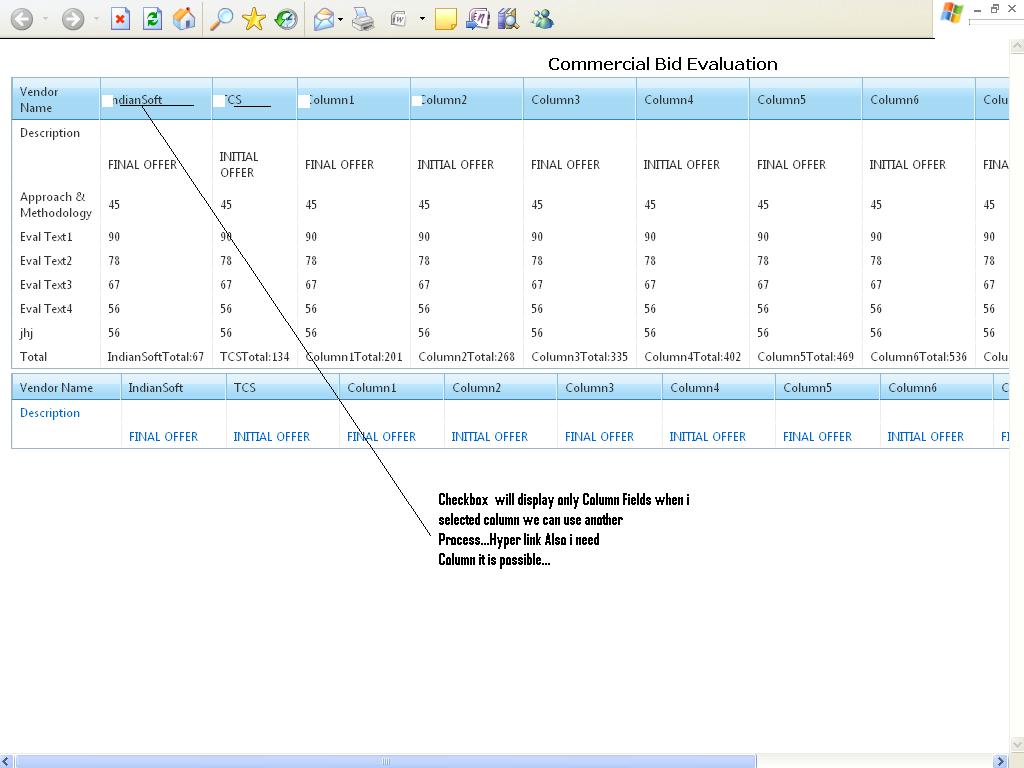1024x768 pixels.
Task: Expand the Edit with Word dropdown arrow
Action: pos(422,19)
